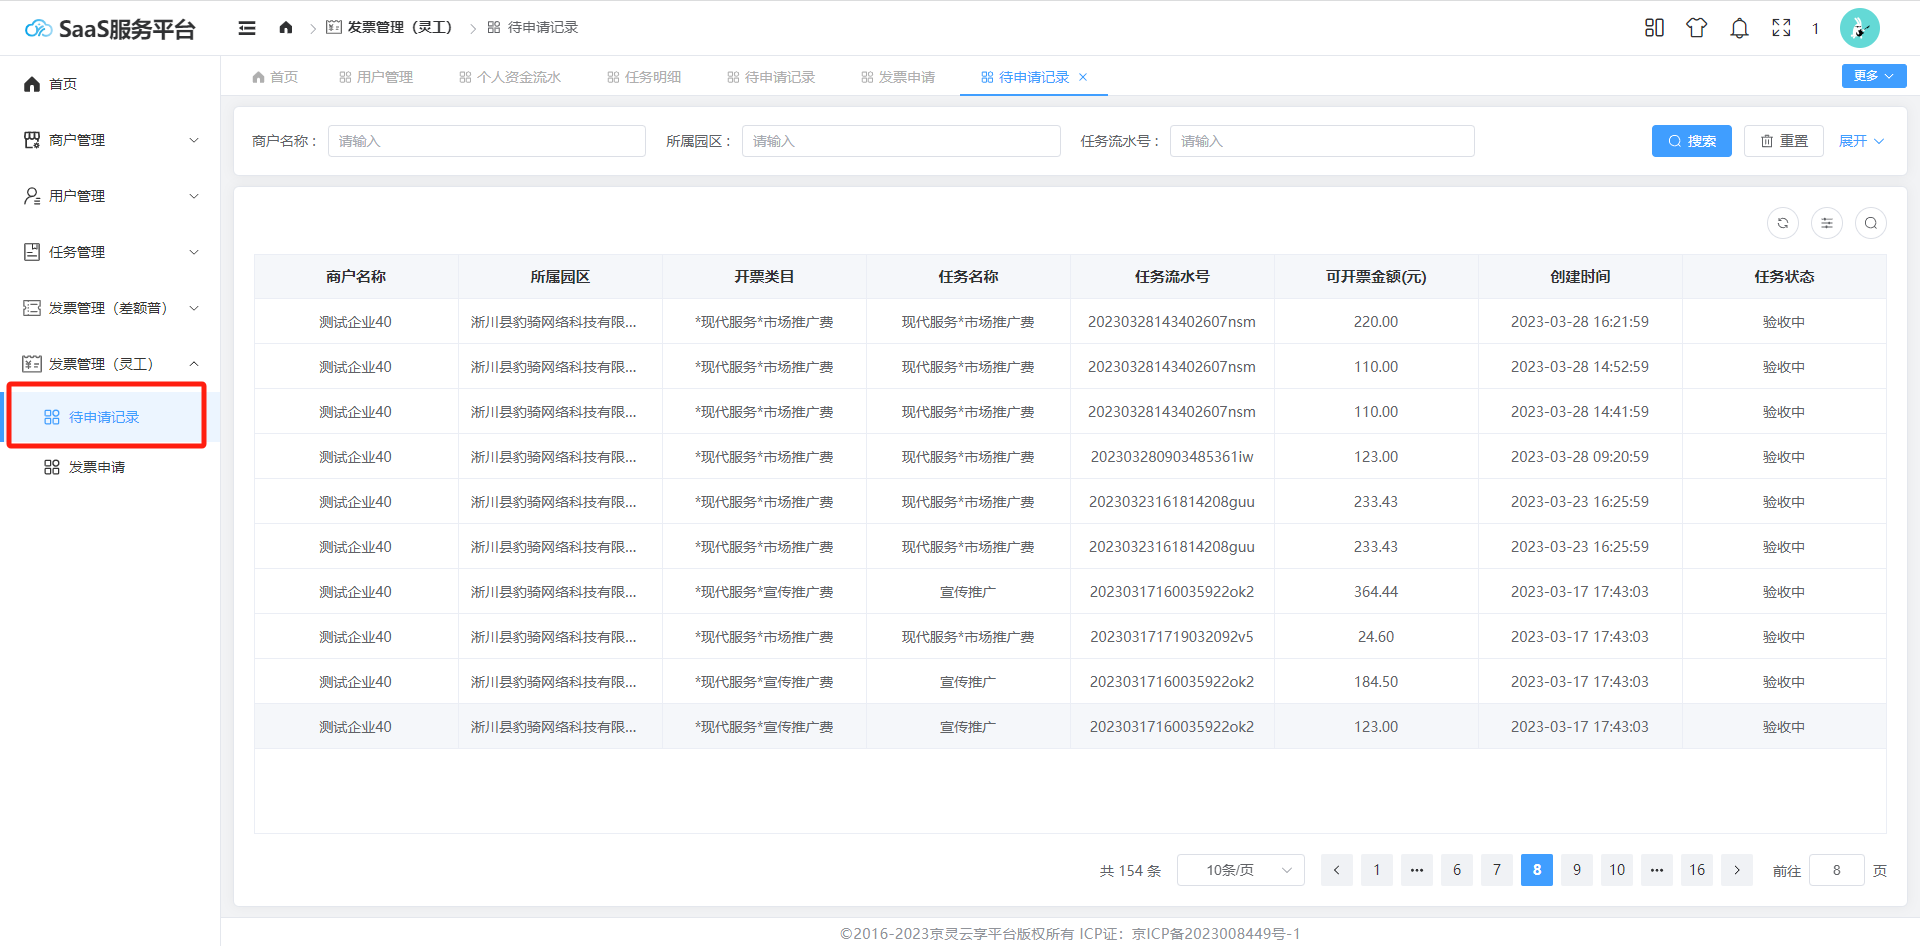
Task: Switch to the inactive 待申请记录 tab
Action: (771, 77)
